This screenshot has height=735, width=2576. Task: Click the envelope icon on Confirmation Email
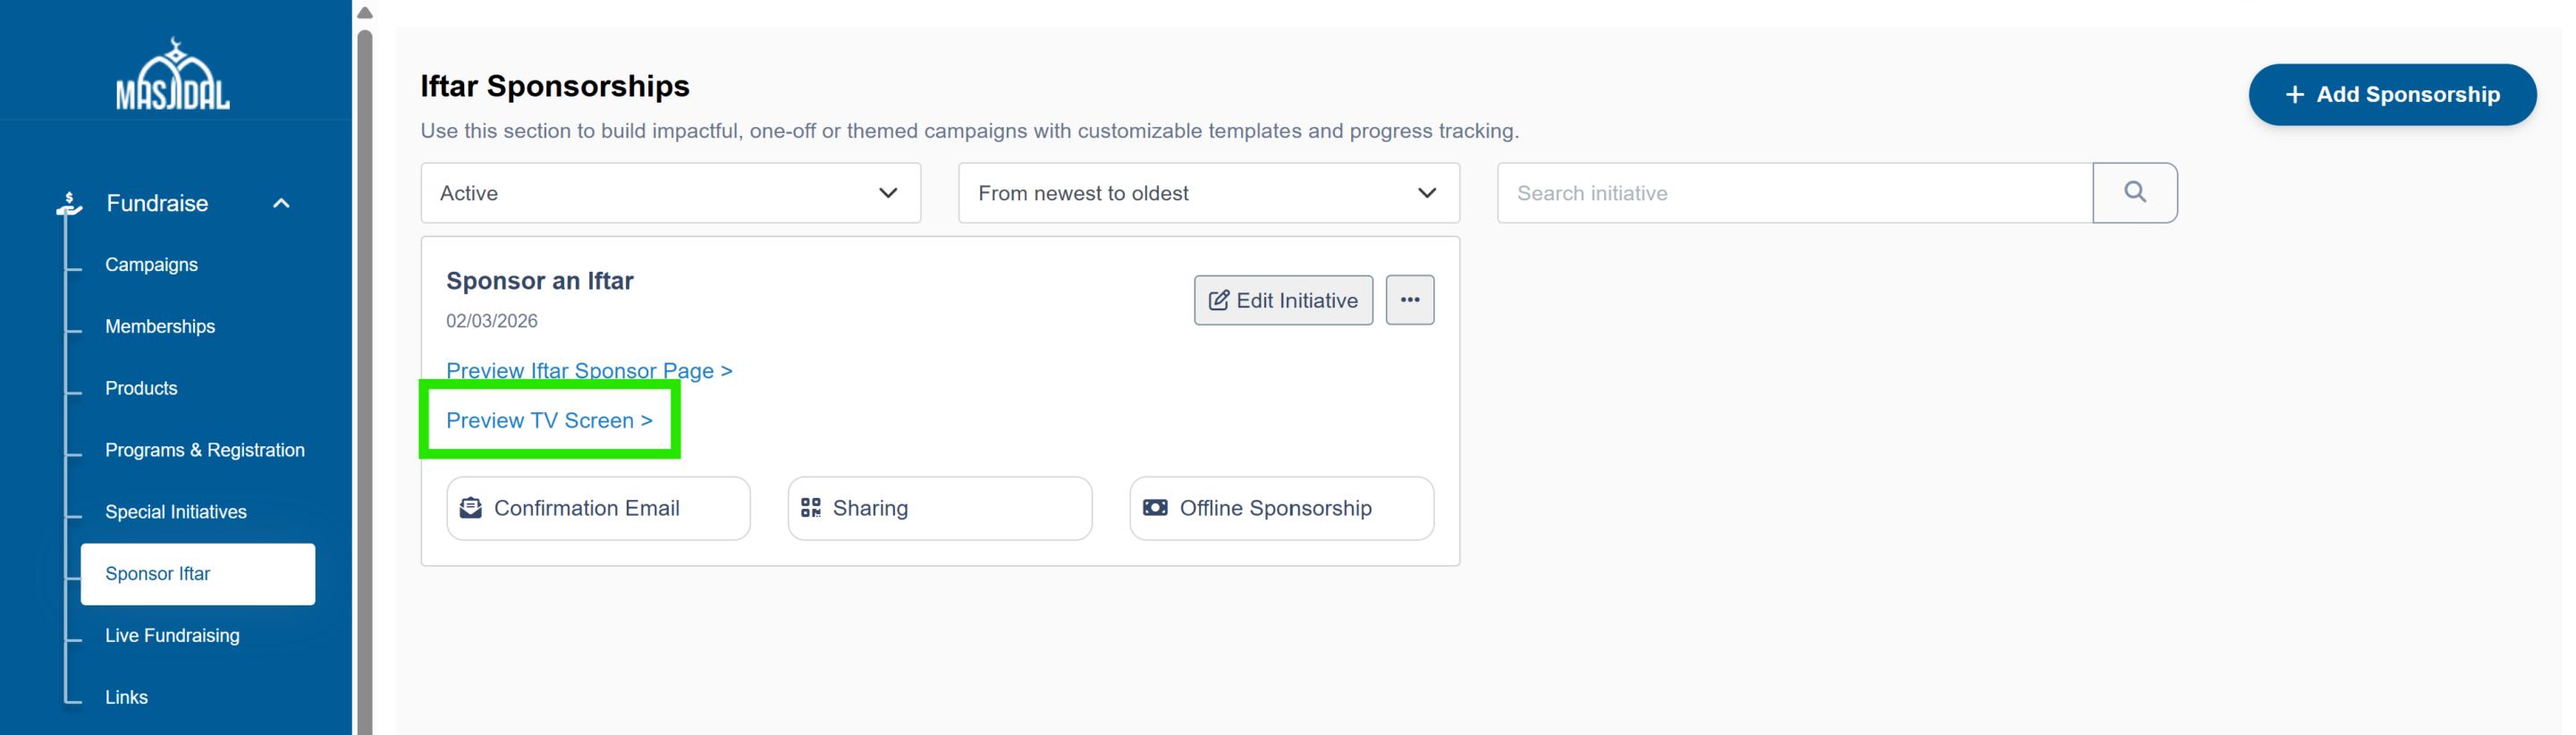coord(470,508)
